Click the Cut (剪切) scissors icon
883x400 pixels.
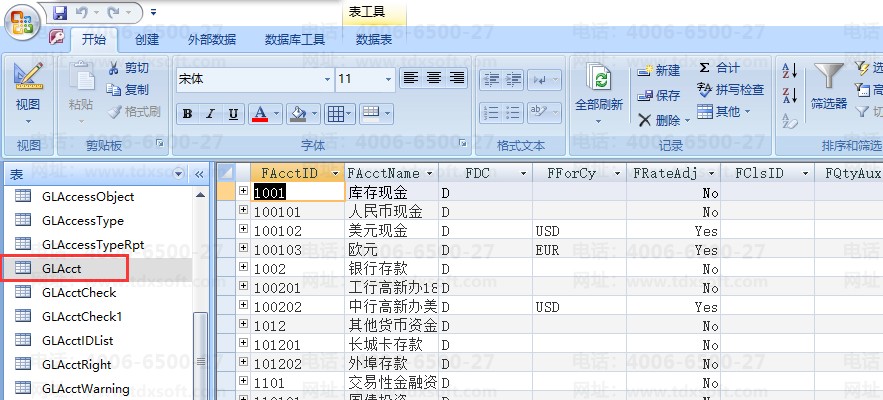113,68
